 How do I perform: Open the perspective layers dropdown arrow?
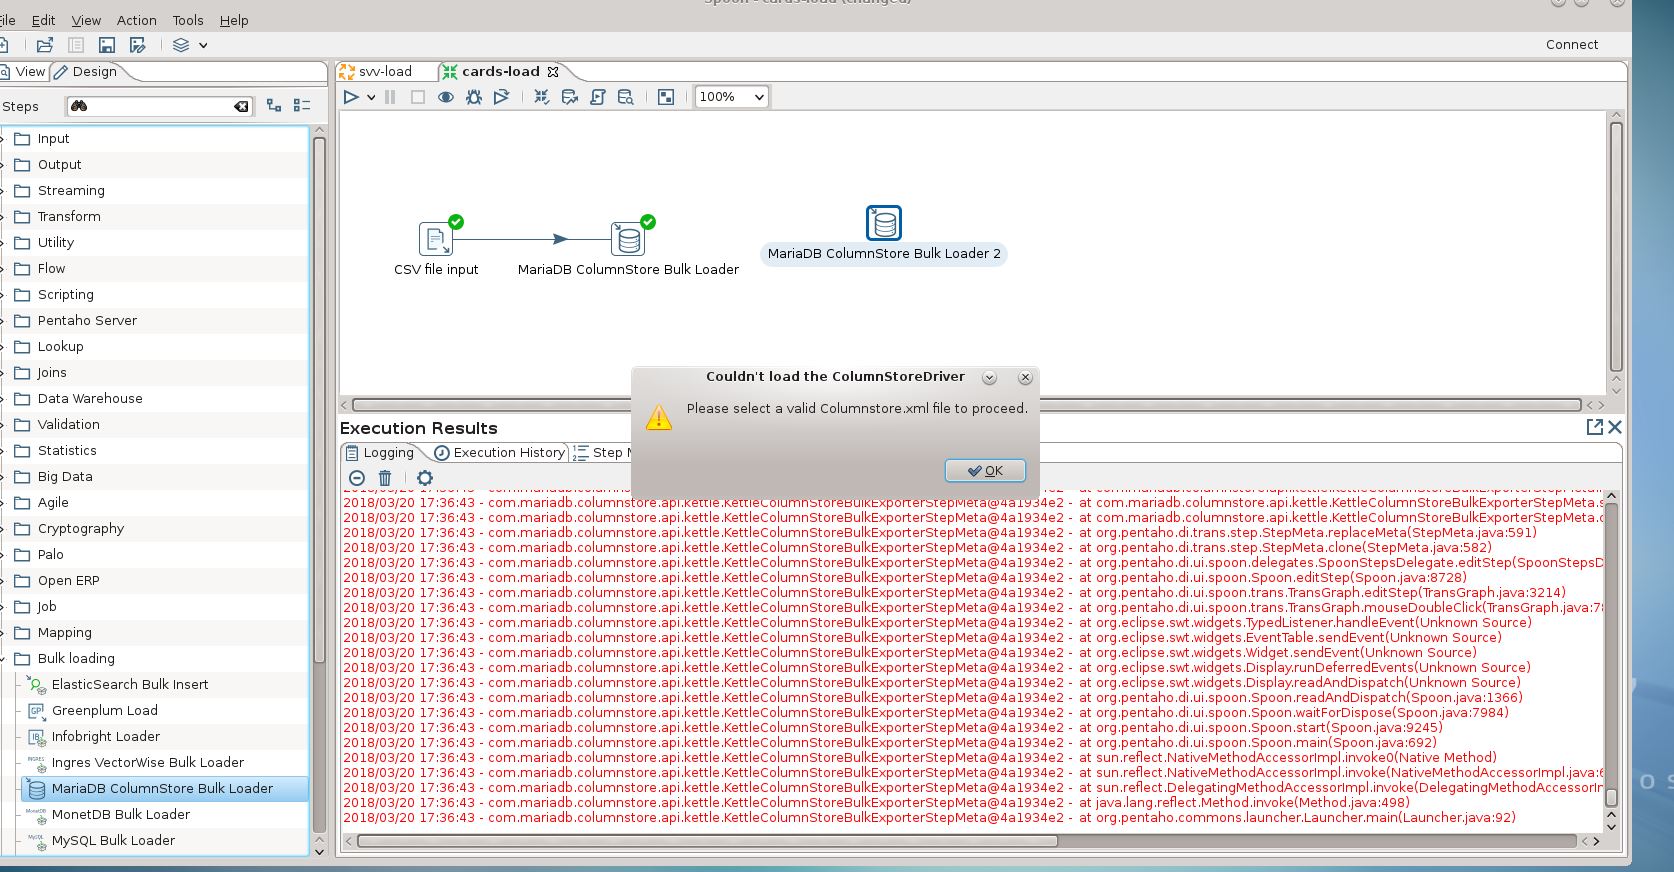(x=203, y=45)
